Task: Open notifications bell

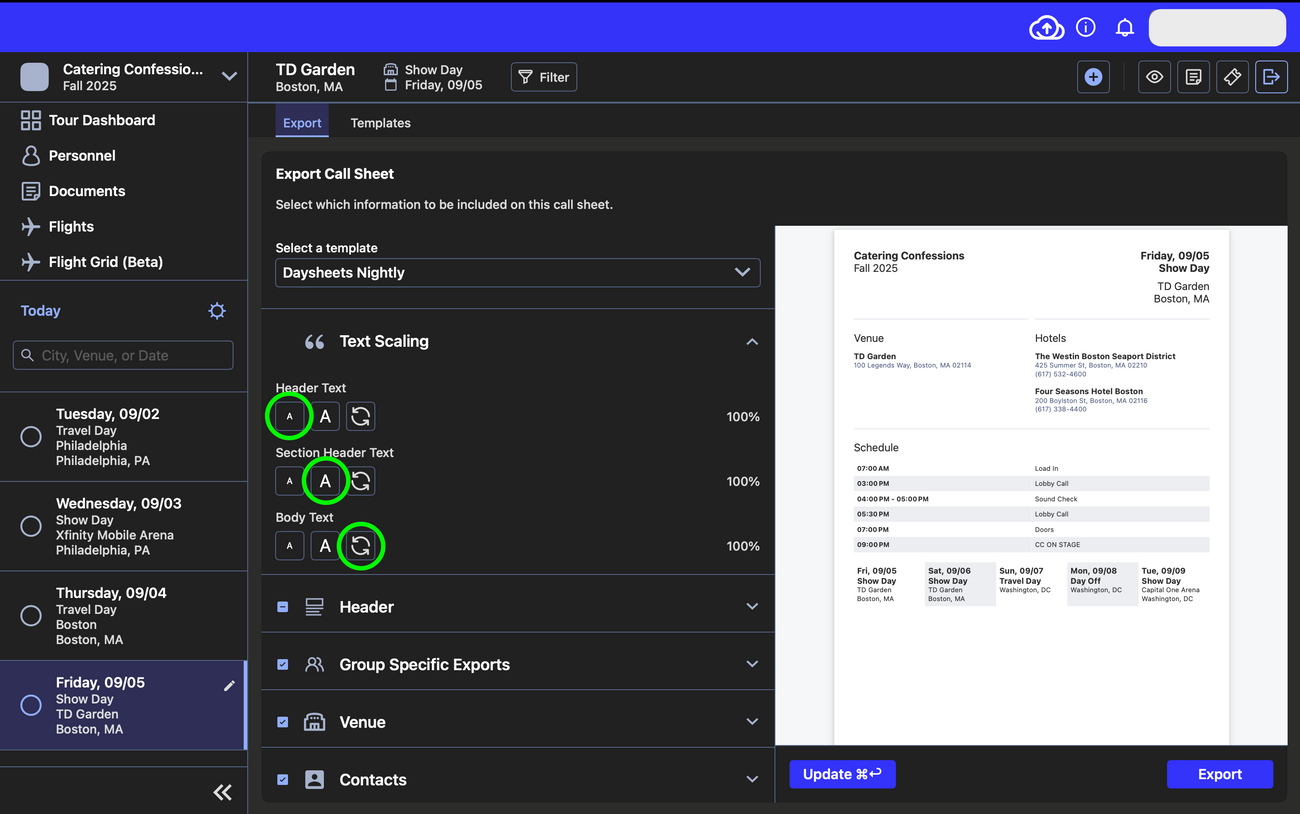Action: (1125, 28)
